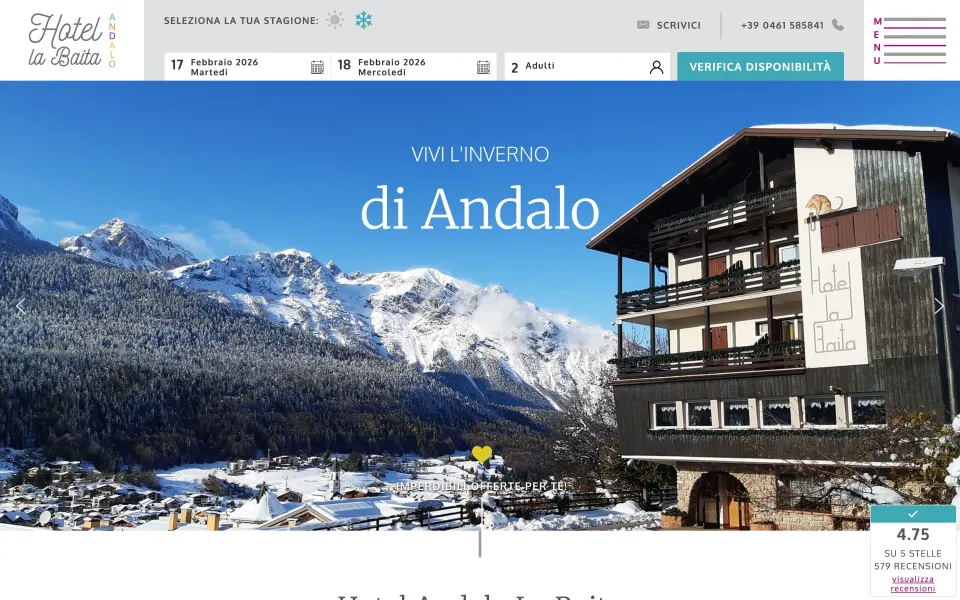Advance to next slide with right arrow

tap(939, 306)
